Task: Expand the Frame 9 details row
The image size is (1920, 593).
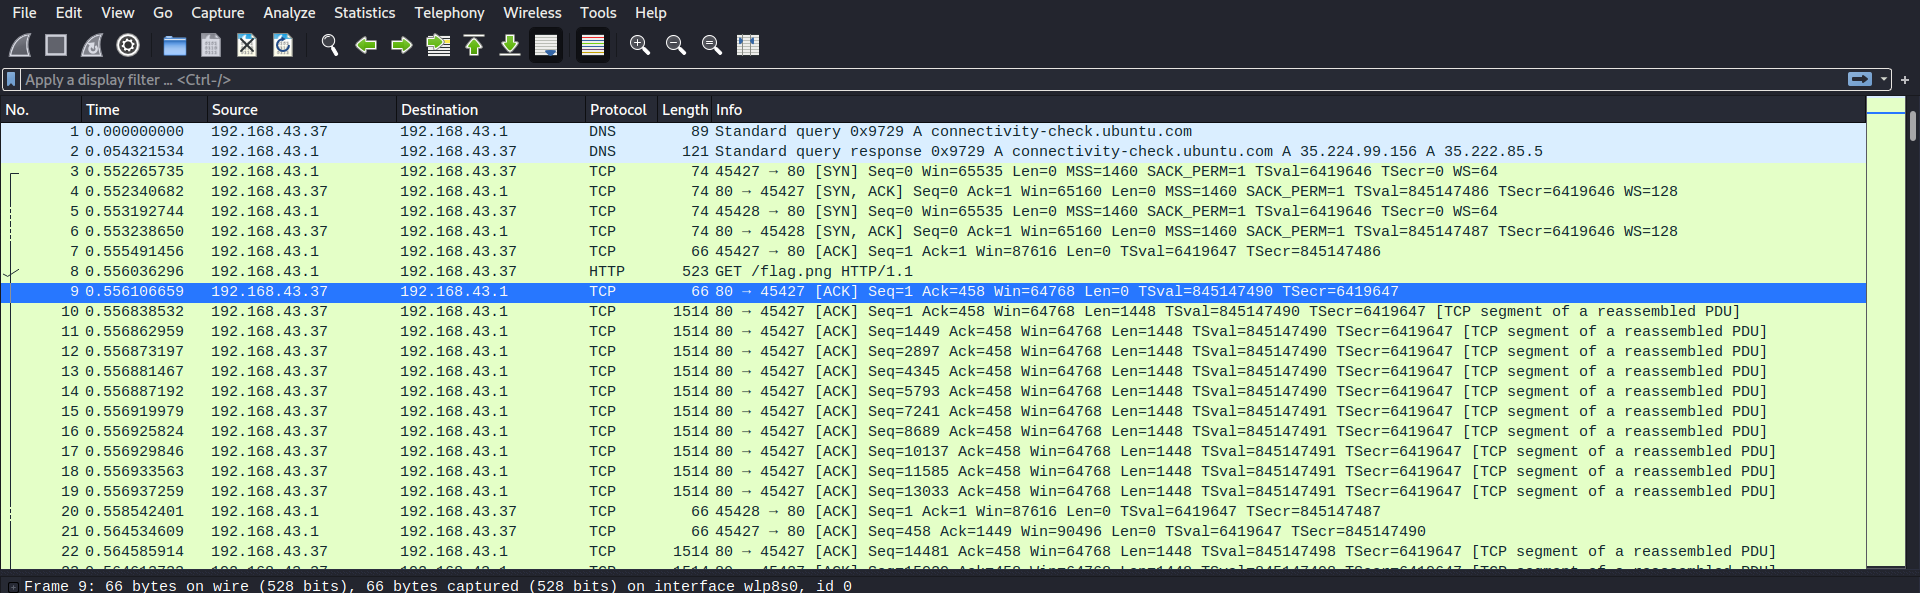Action: coord(13,586)
